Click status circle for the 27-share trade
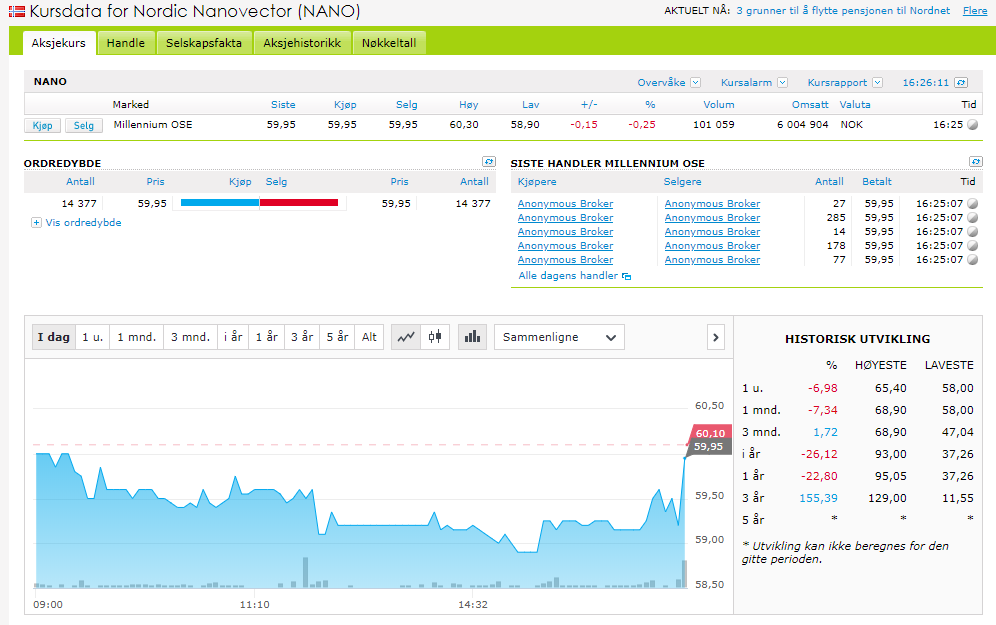Screen dimensions: 996x625 972,204
